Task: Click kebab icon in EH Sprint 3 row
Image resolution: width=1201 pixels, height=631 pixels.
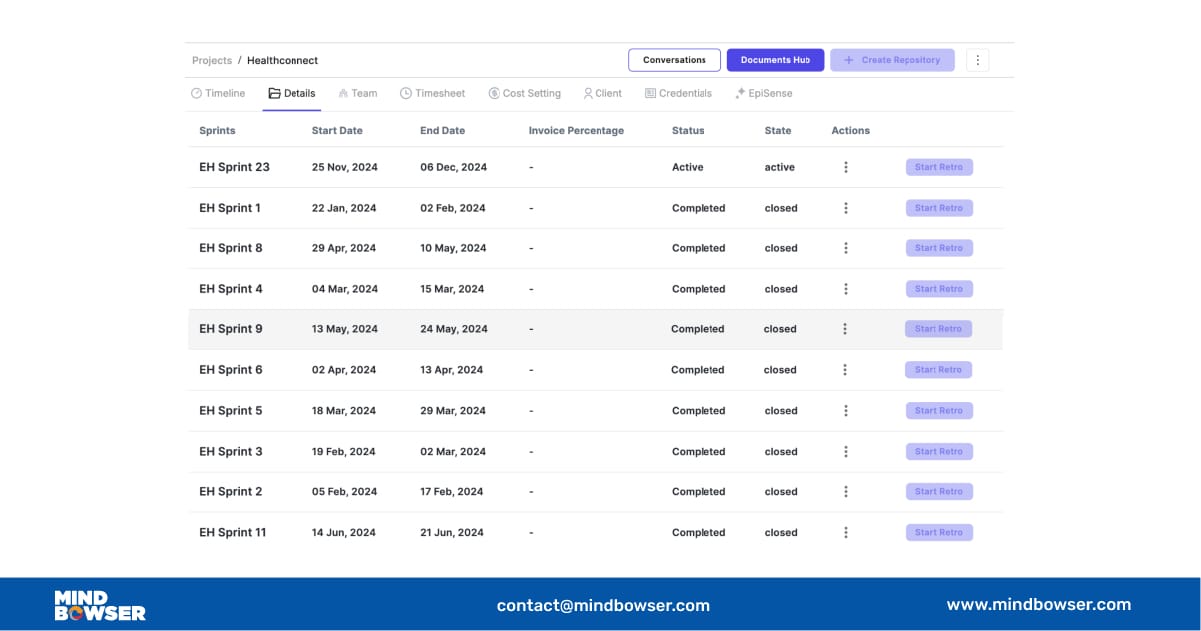Action: (846, 452)
